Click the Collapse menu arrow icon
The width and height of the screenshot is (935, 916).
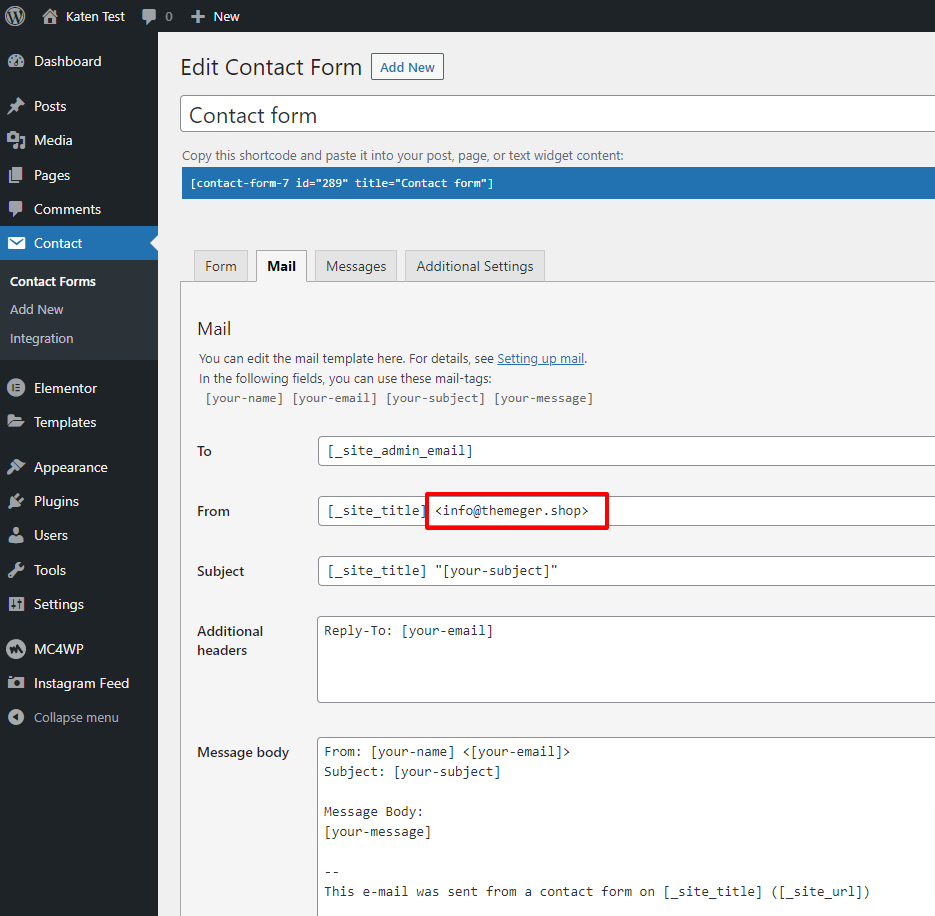16,717
